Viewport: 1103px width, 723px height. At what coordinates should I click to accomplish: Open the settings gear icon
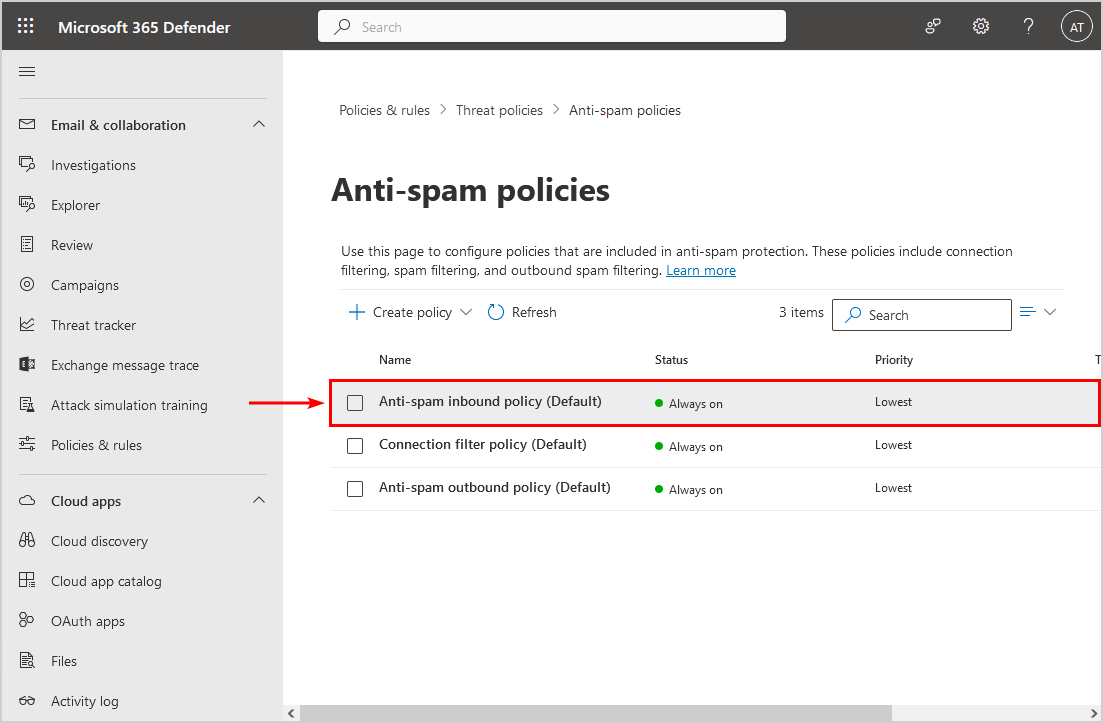pyautogui.click(x=980, y=27)
